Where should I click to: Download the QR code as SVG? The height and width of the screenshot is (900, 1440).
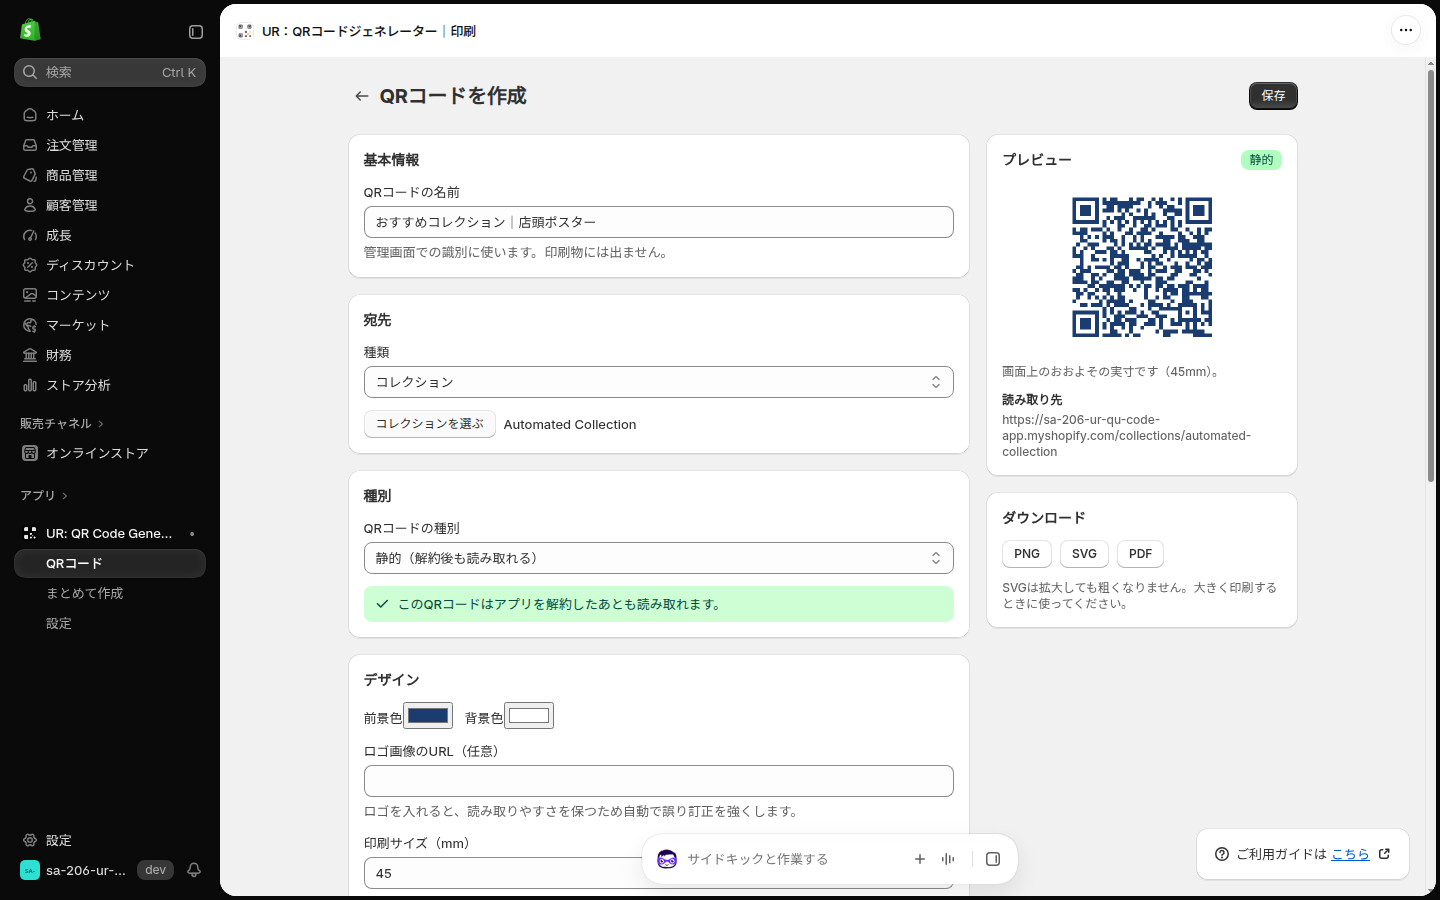tap(1084, 554)
